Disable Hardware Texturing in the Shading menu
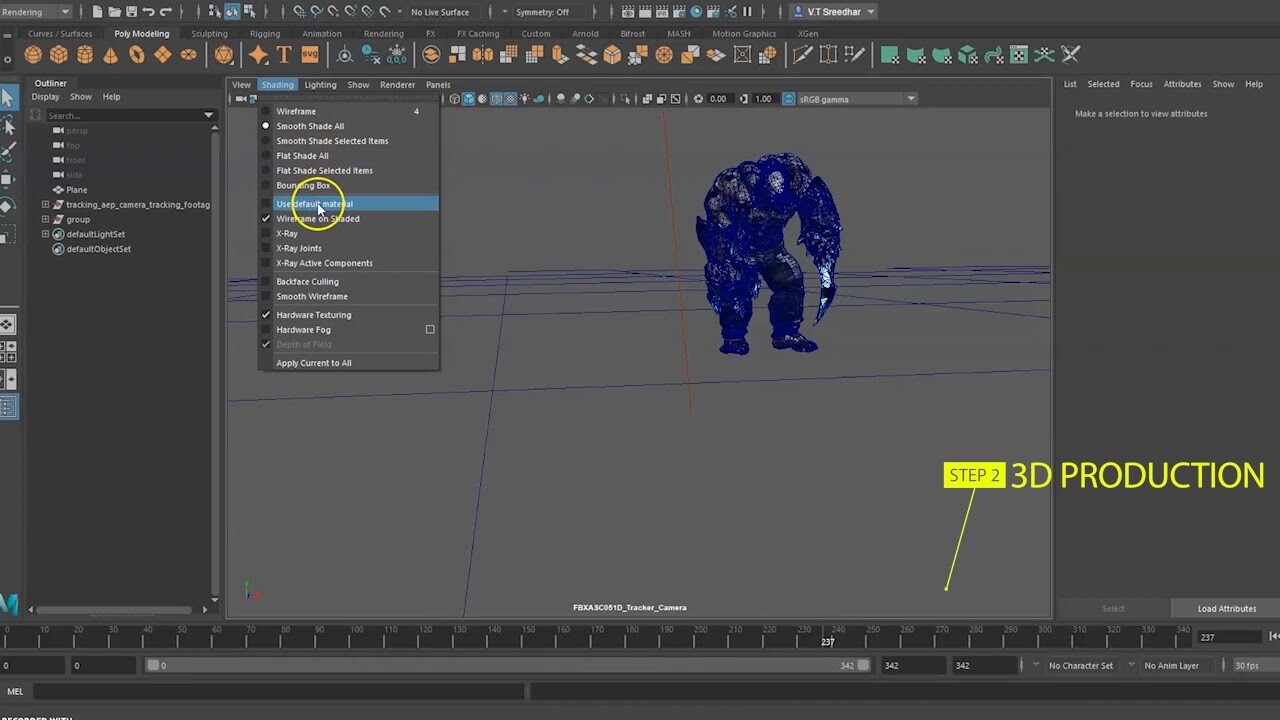 (313, 313)
